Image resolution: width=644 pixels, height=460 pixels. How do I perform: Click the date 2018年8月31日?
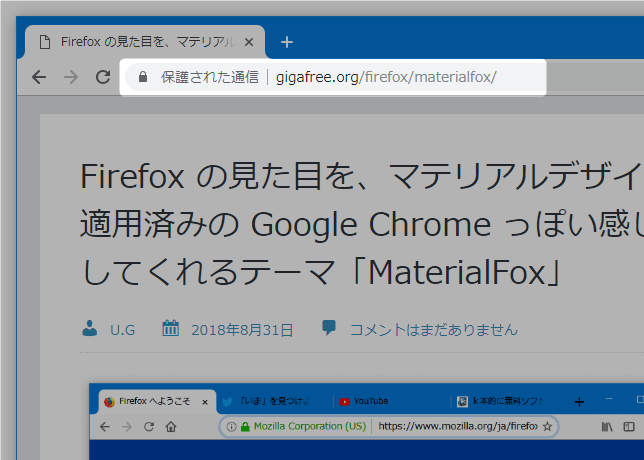[x=242, y=330]
